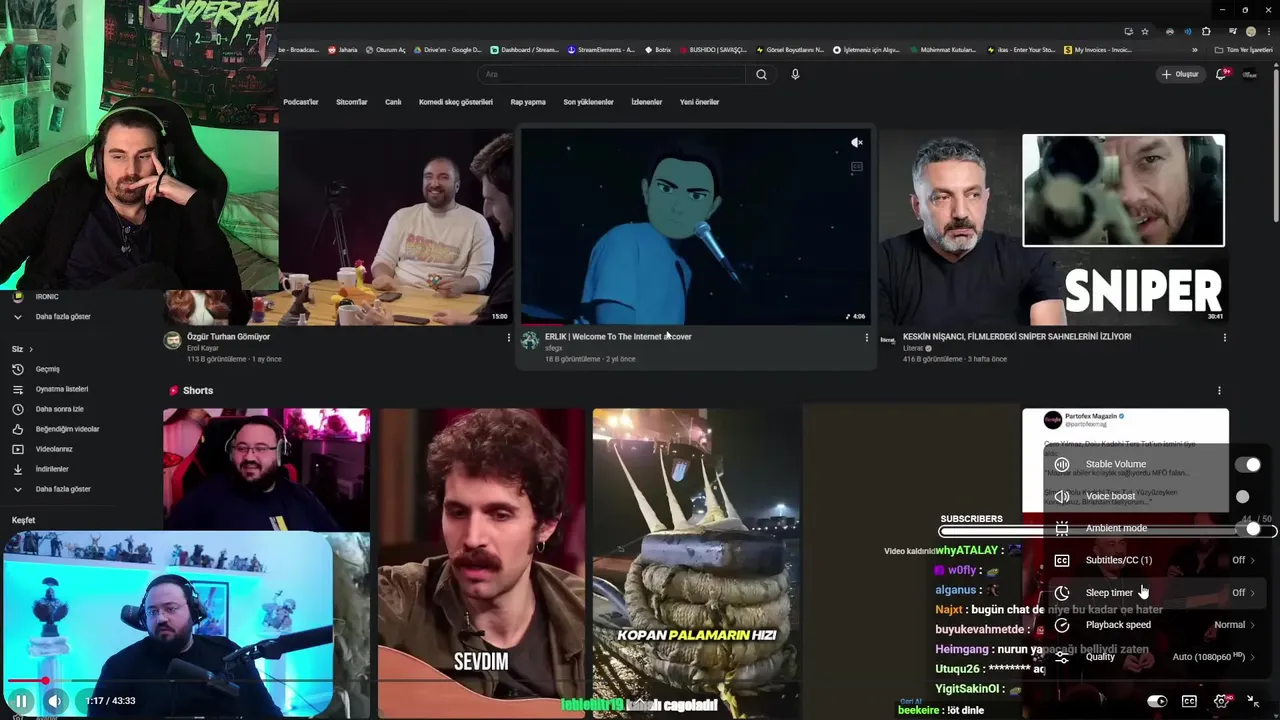This screenshot has width=1280, height=720.
Task: Open Tüm Yer İşaretleri bookmarks folder
Action: (1244, 49)
